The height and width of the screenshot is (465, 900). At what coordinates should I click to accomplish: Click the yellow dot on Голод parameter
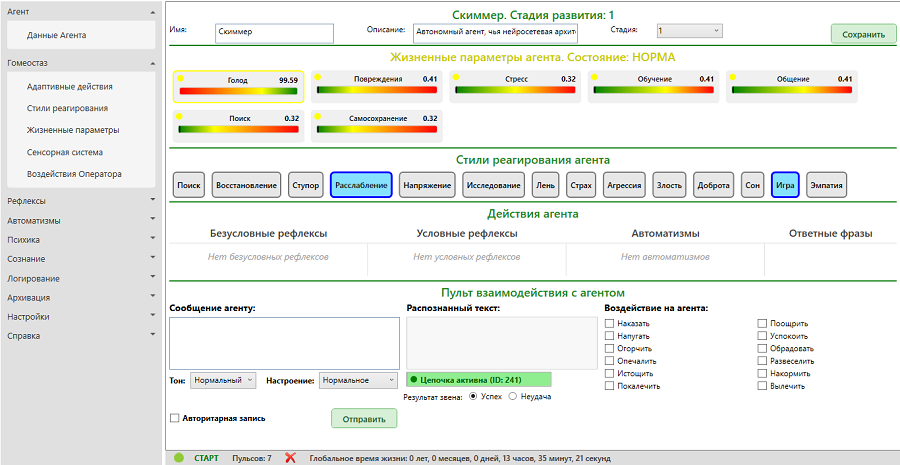[181, 76]
